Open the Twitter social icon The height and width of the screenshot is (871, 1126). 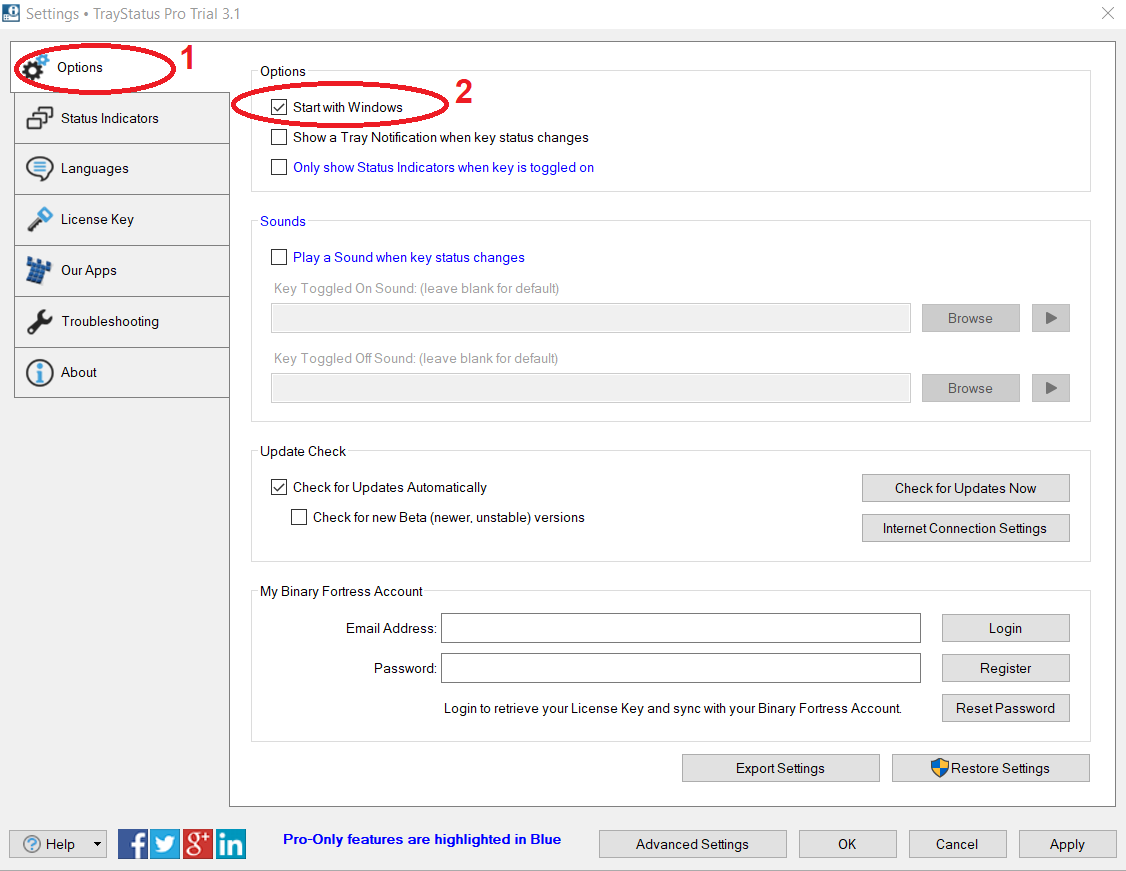click(x=165, y=844)
